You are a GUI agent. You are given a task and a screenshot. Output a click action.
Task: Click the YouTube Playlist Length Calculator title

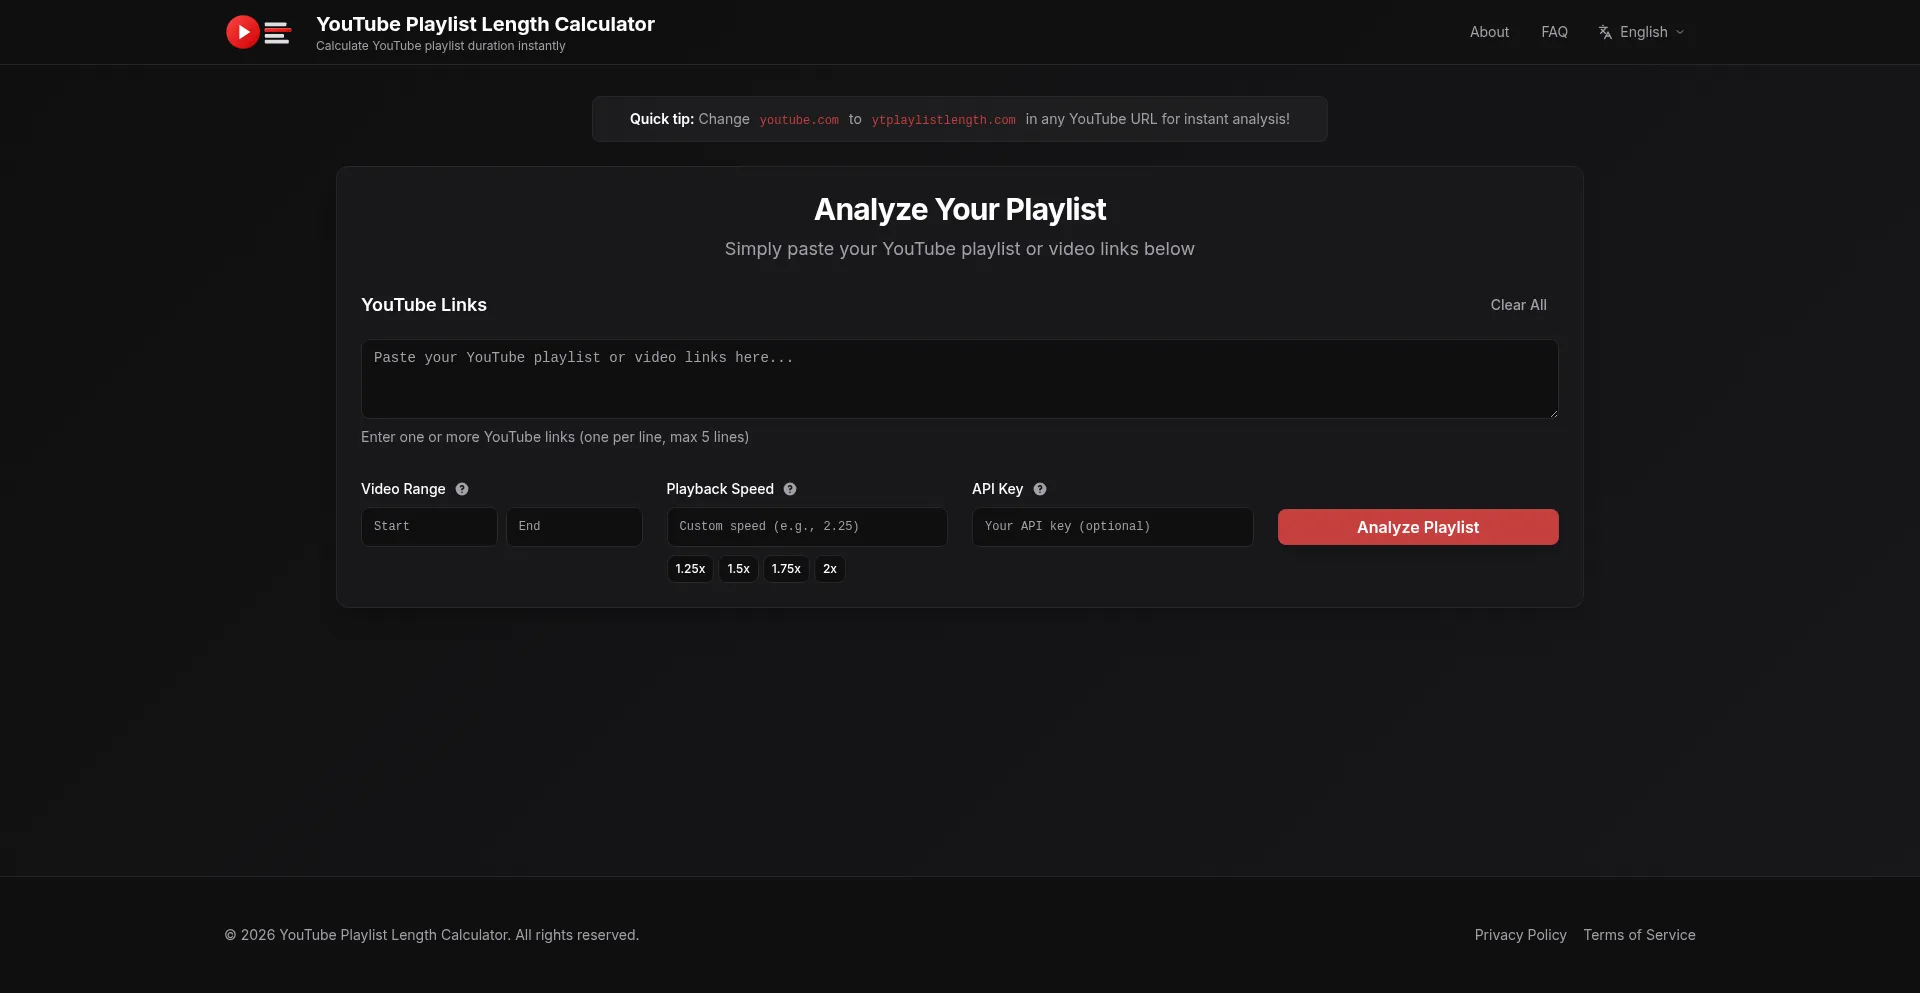485,24
